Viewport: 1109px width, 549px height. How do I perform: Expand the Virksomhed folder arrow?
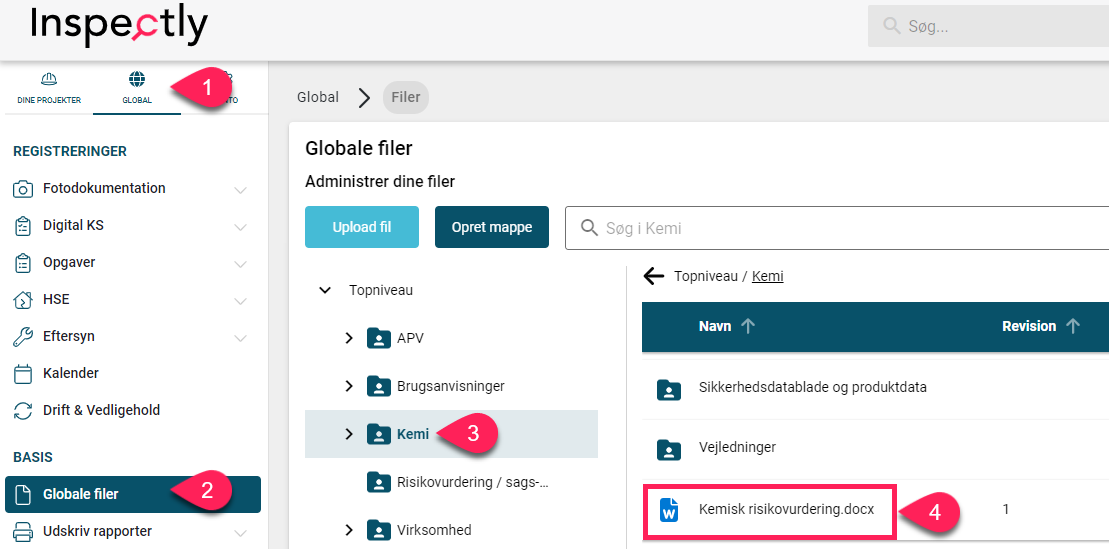pos(348,530)
